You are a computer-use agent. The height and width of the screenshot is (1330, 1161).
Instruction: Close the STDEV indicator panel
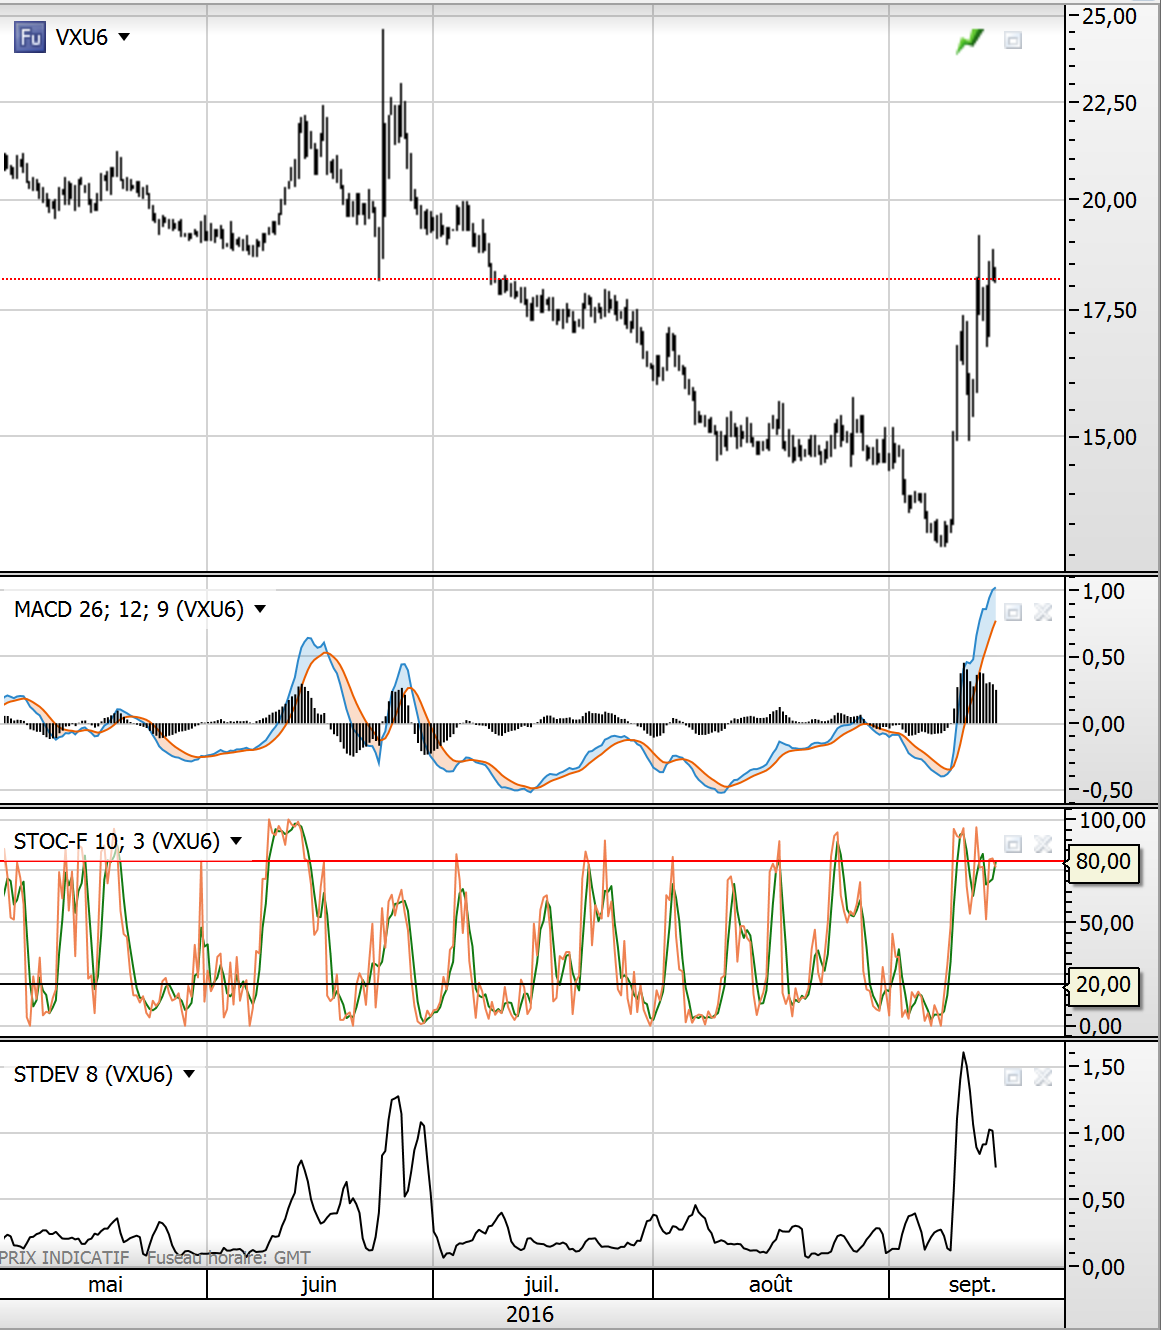(1043, 1077)
